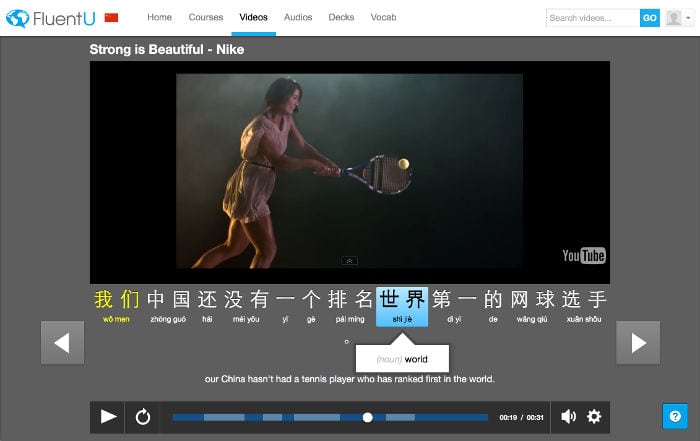Click the replay loop icon
The width and height of the screenshot is (700, 441).
pos(142,417)
